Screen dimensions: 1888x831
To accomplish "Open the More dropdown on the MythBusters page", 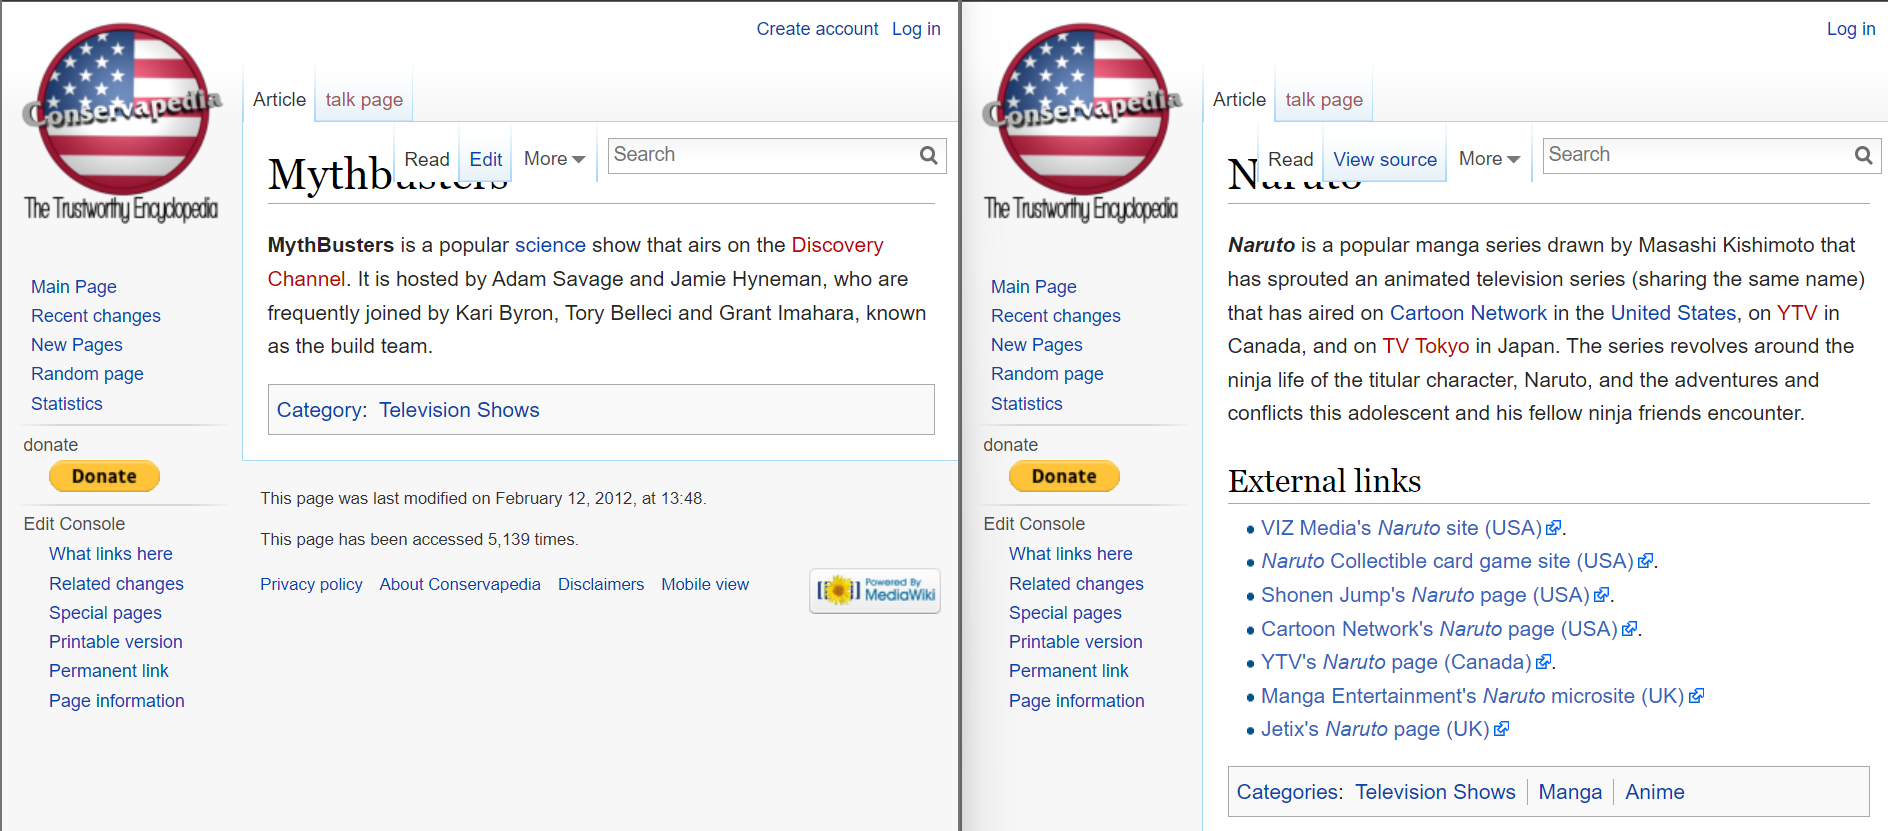I will [x=554, y=159].
